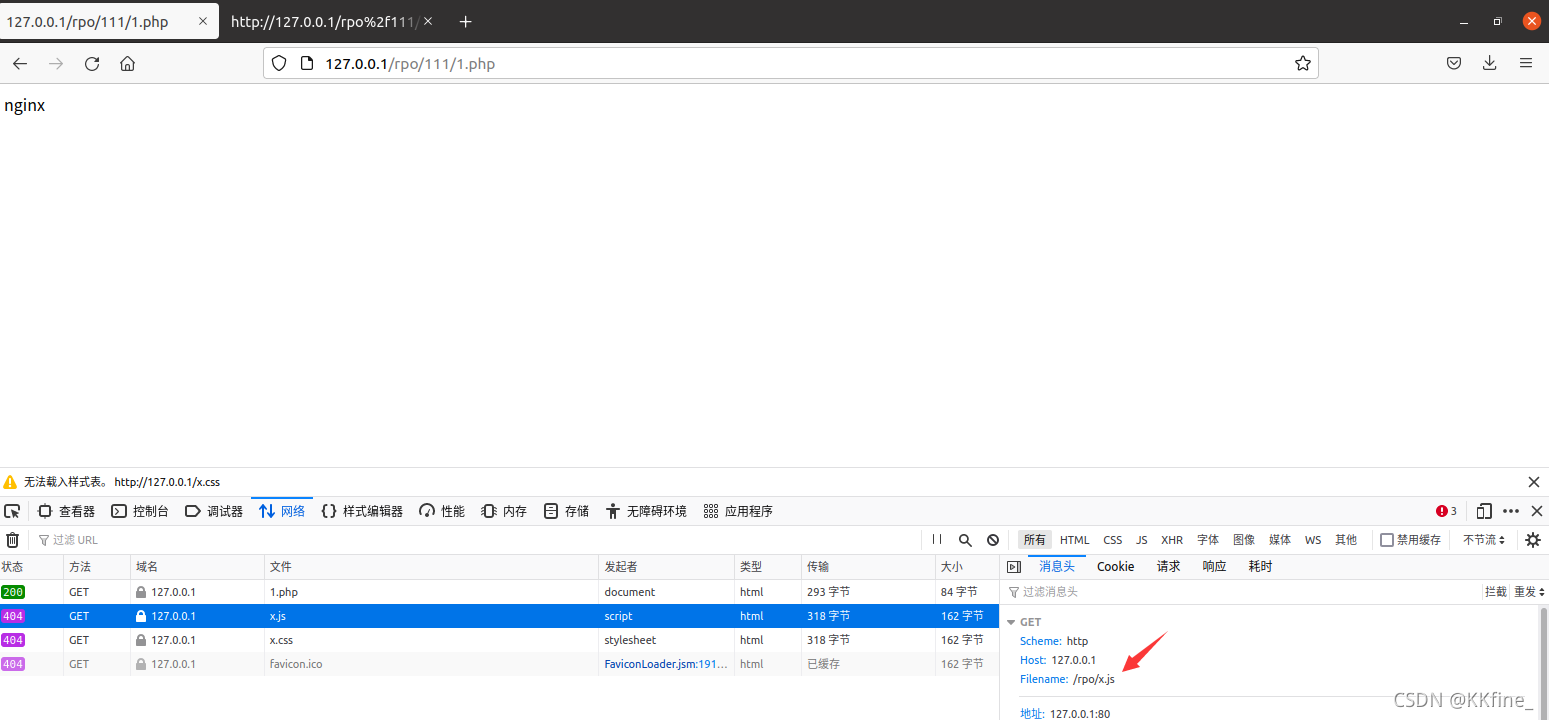Filter requests by CSS type
Image resolution: width=1549 pixels, height=720 pixels.
point(1113,540)
